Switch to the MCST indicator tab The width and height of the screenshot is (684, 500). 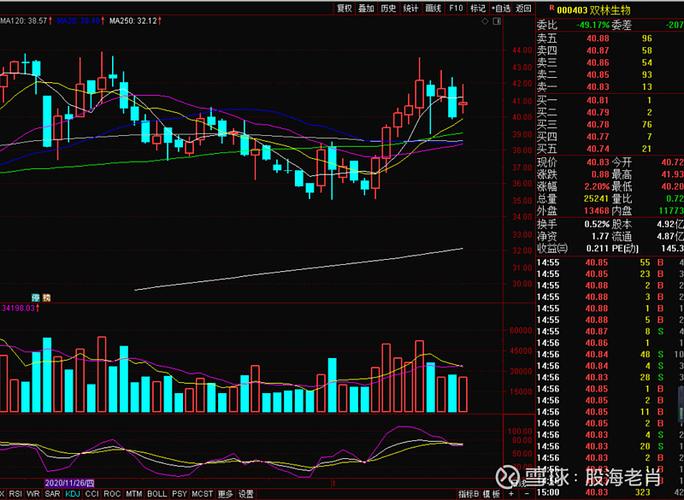tap(202, 494)
